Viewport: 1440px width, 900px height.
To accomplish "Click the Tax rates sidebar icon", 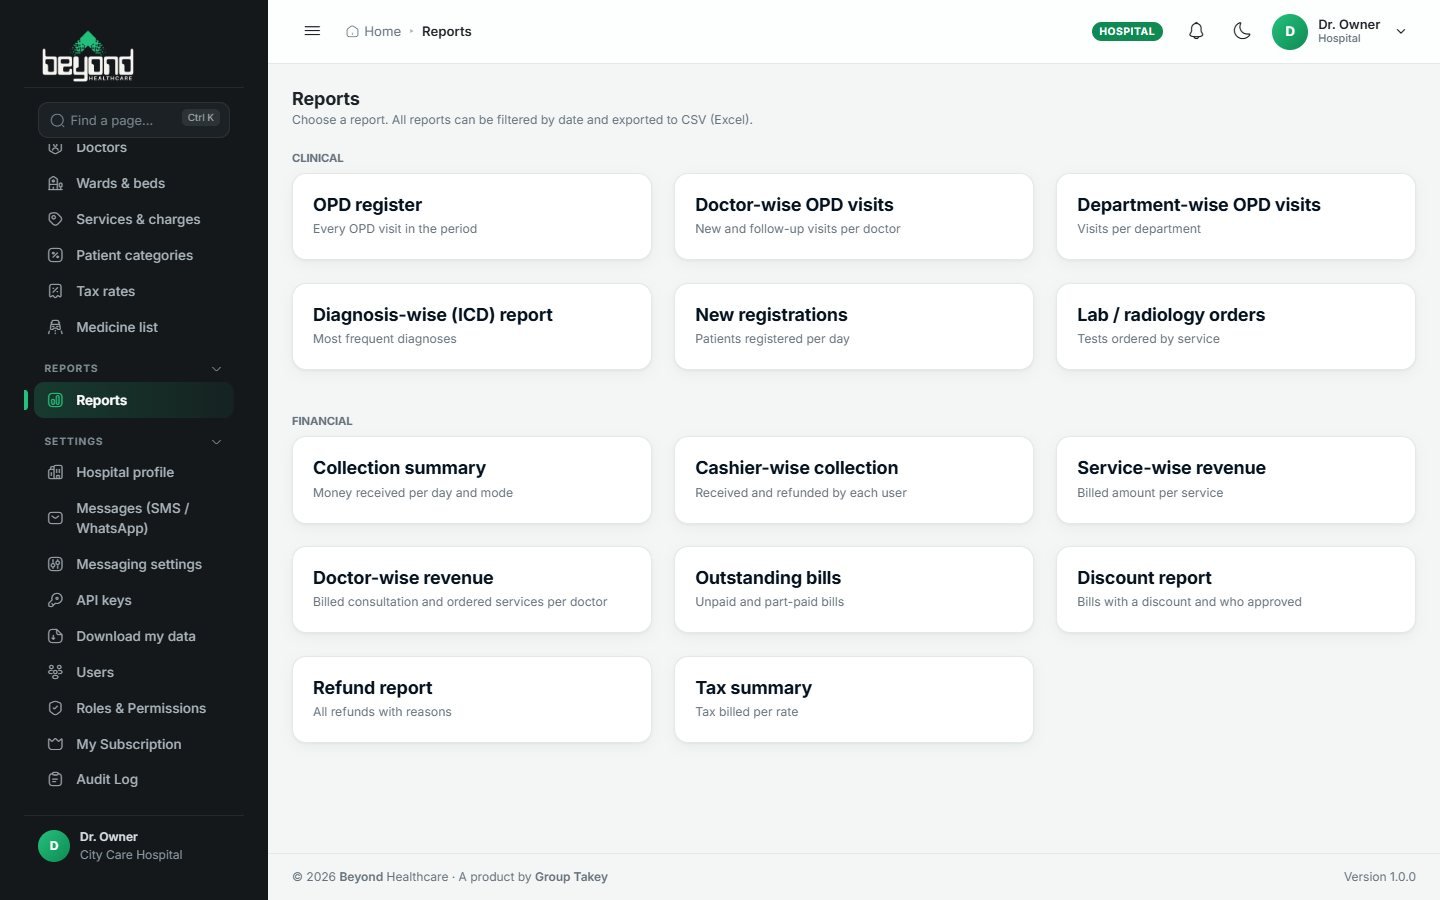I will pos(56,291).
